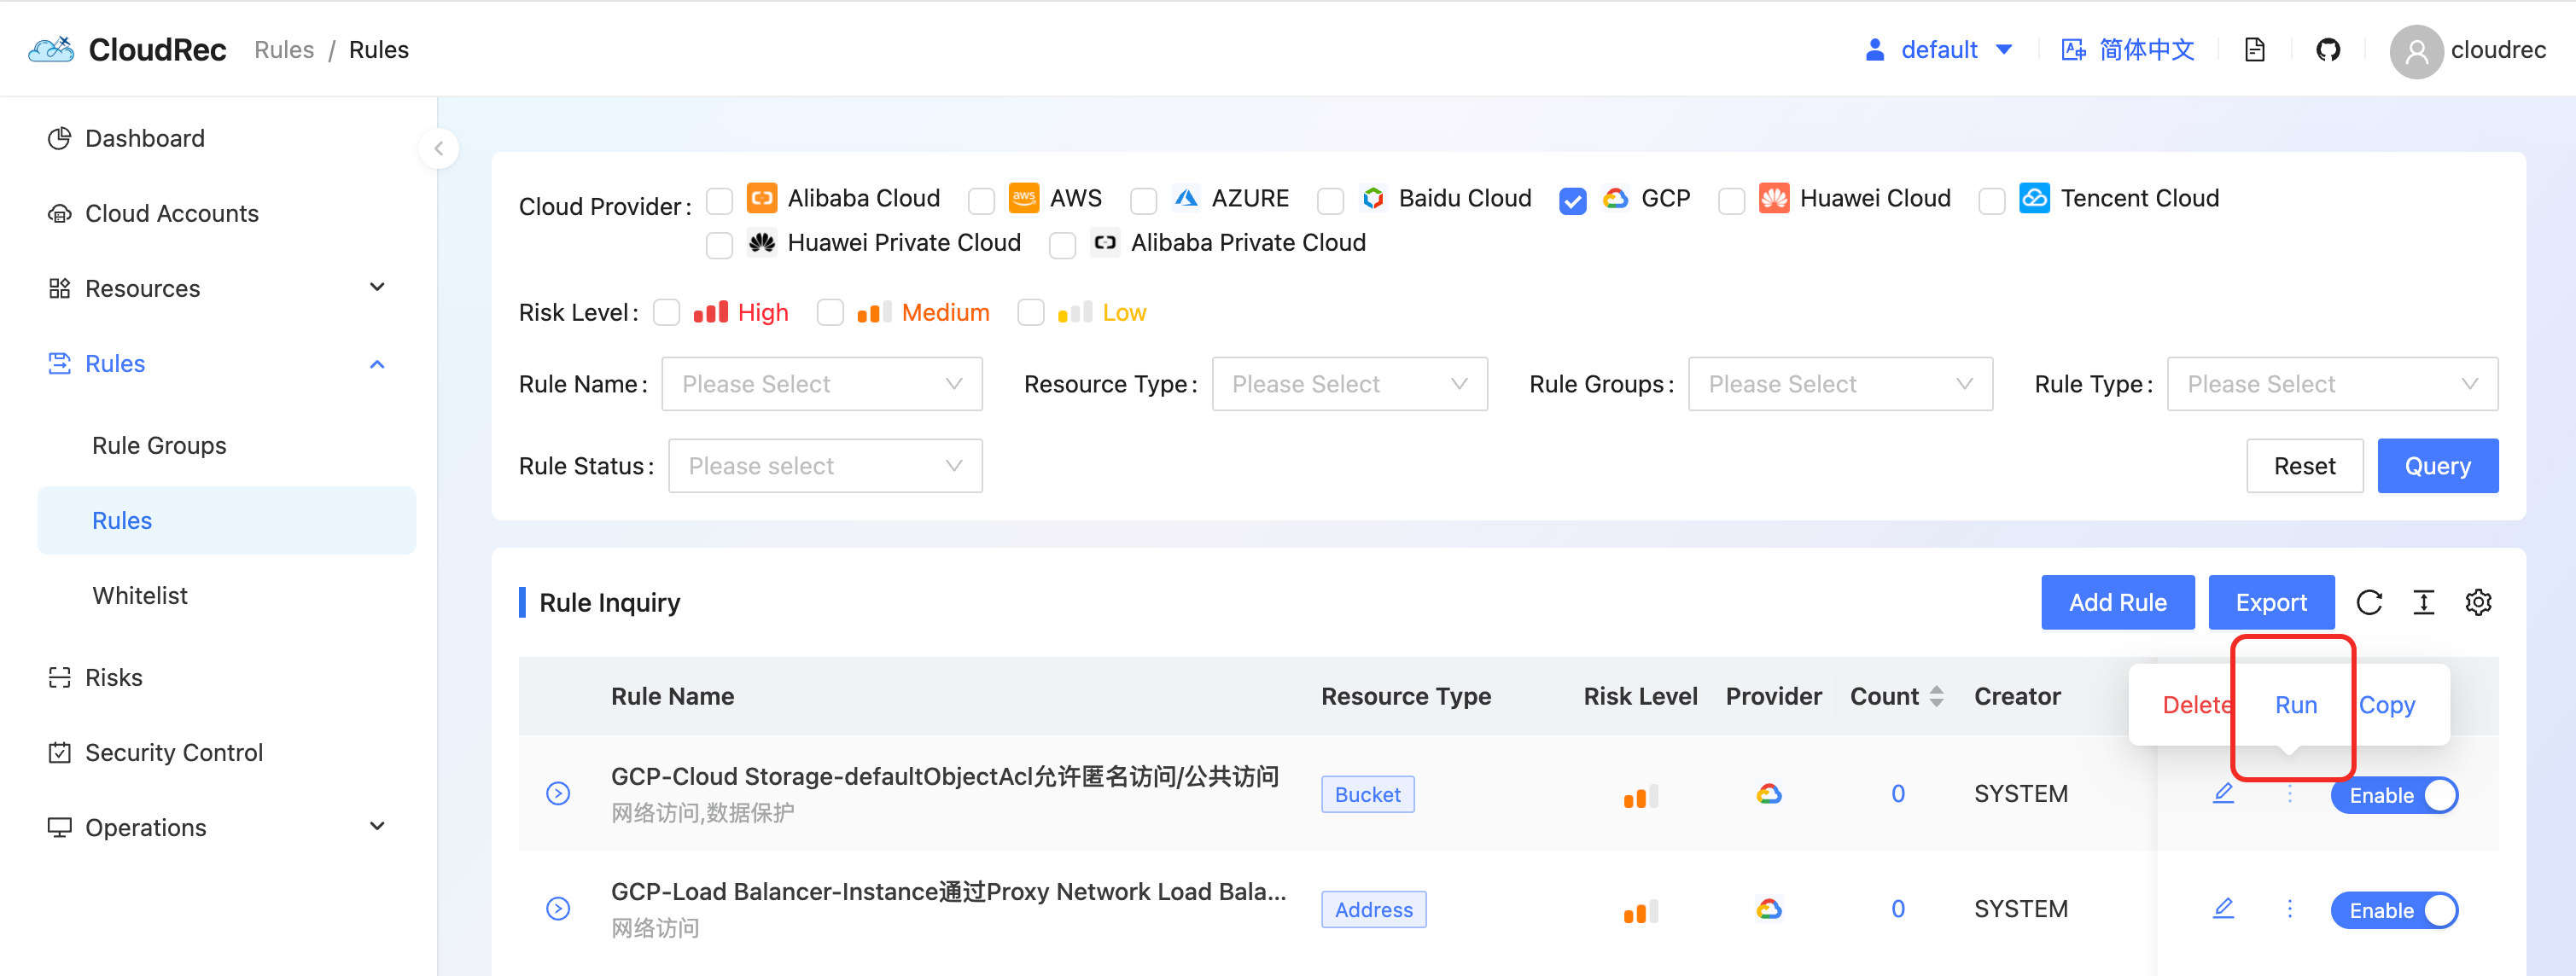2576x976 pixels.
Task: Open the Rule Name dropdown
Action: (821, 384)
